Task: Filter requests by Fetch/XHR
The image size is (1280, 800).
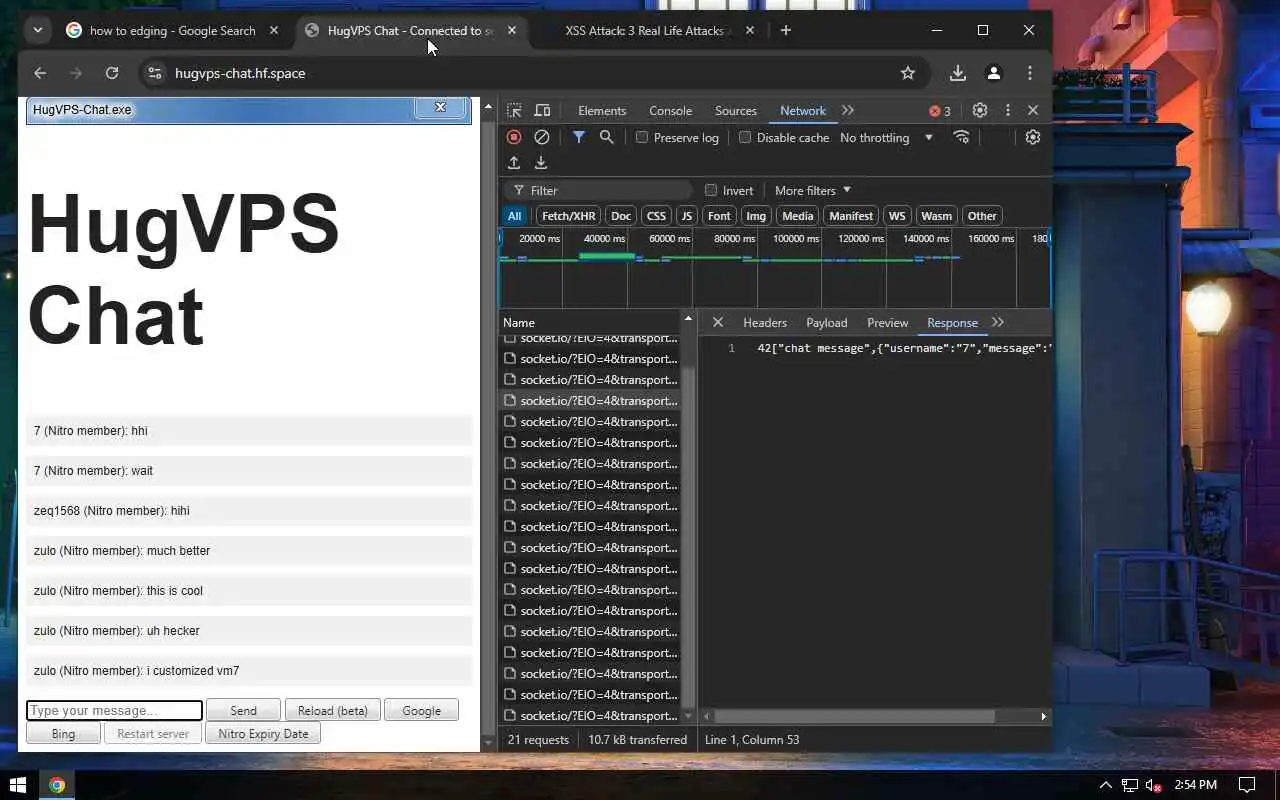Action: tap(568, 215)
